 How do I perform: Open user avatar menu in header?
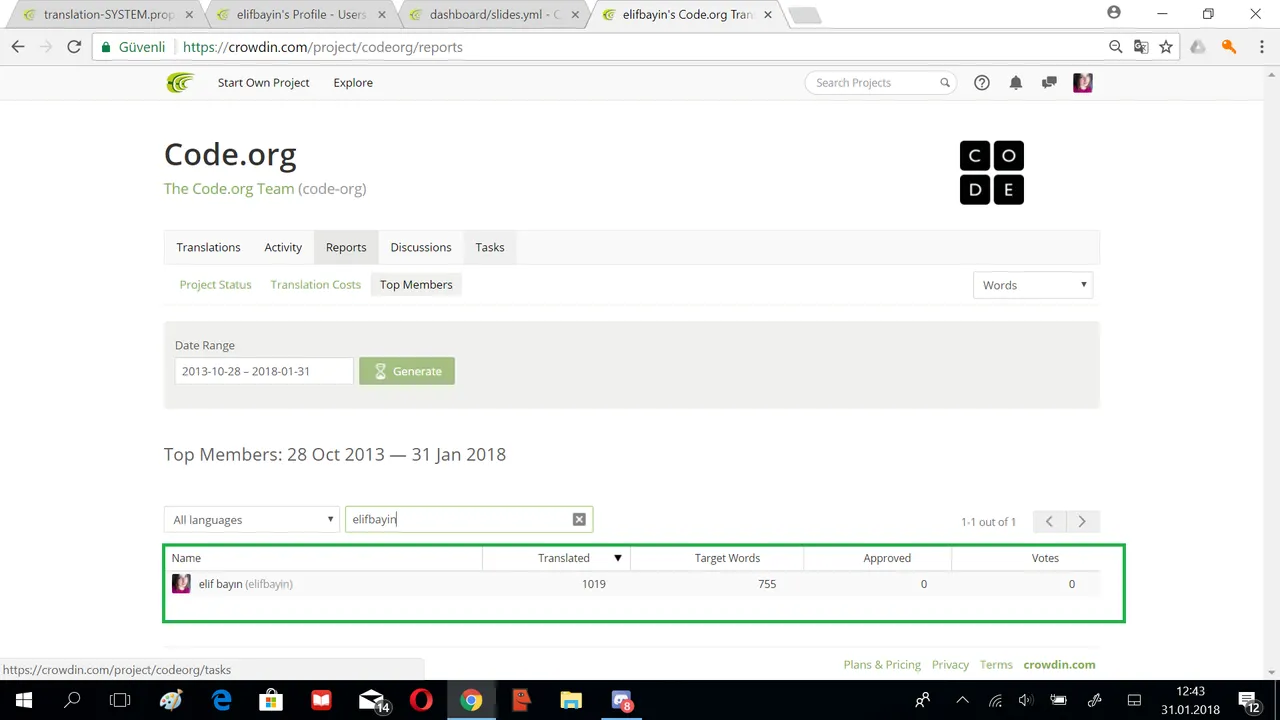[x=1083, y=83]
